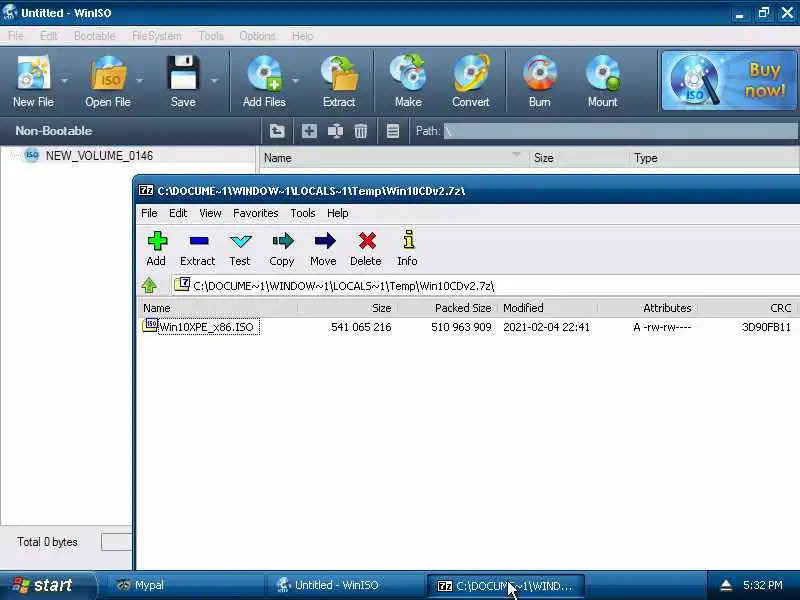Click the Copy arrow icon in 7-Zip
This screenshot has width=800, height=600.
[x=283, y=241]
